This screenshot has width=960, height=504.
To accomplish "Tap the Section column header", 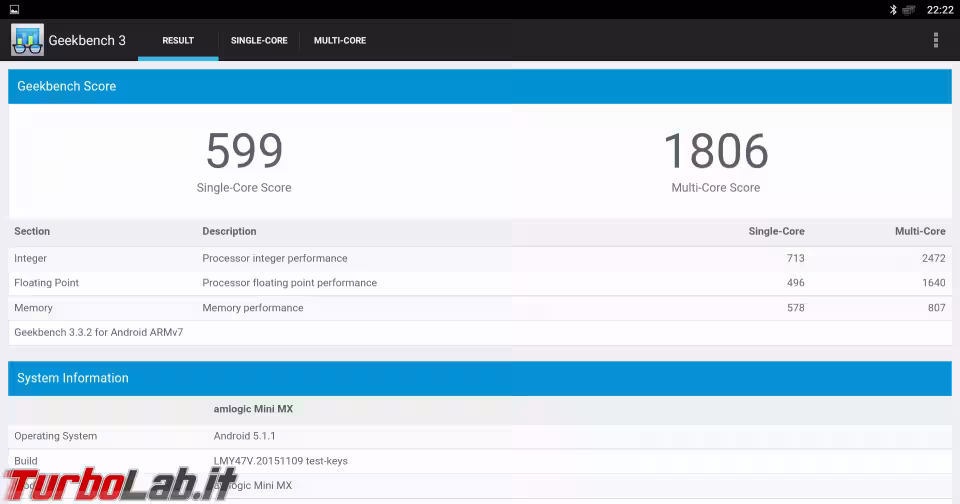I will pyautogui.click(x=32, y=231).
